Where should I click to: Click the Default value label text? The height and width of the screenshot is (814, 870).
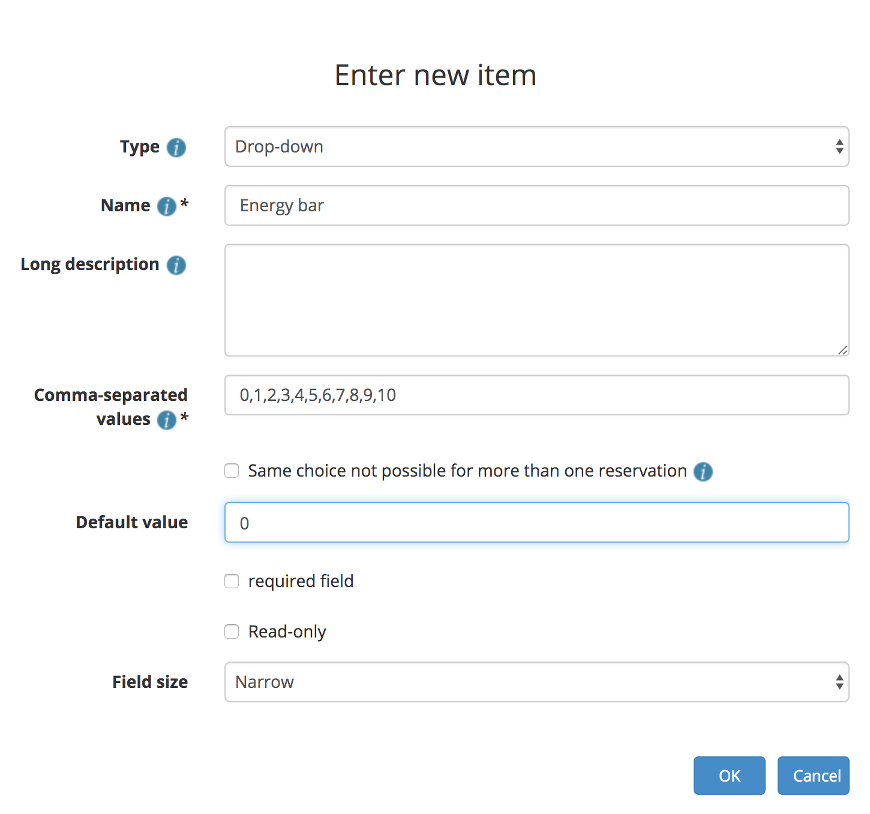click(131, 522)
